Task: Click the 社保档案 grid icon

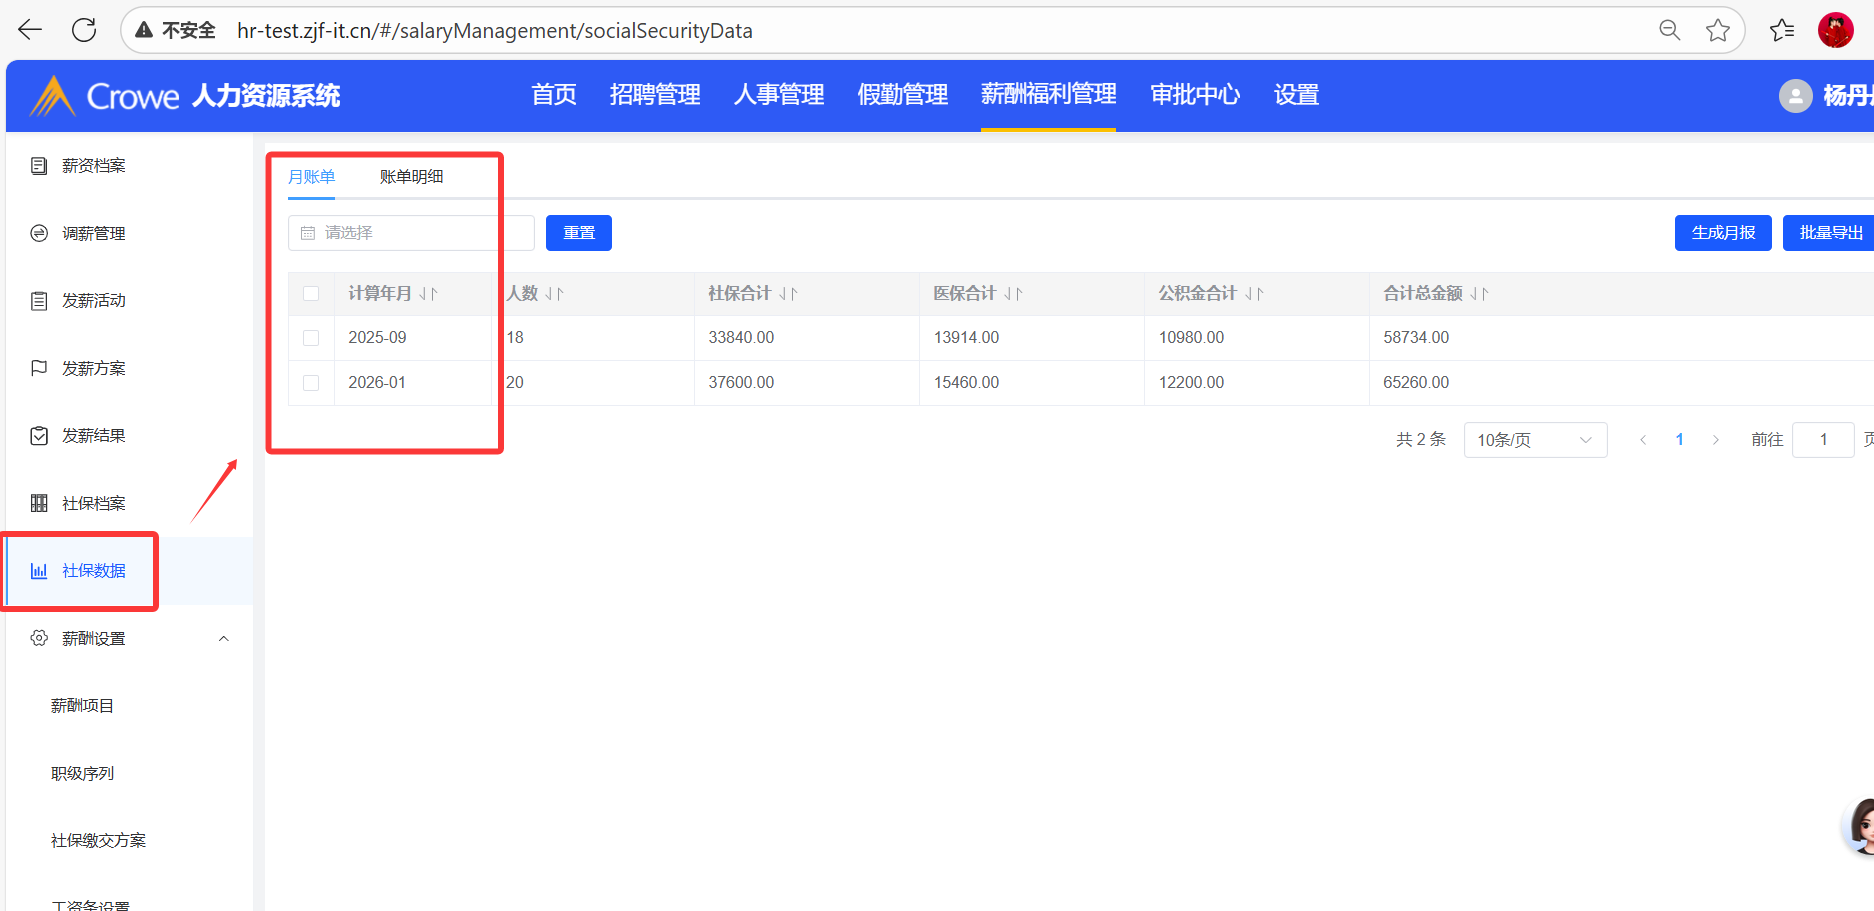Action: (x=39, y=503)
